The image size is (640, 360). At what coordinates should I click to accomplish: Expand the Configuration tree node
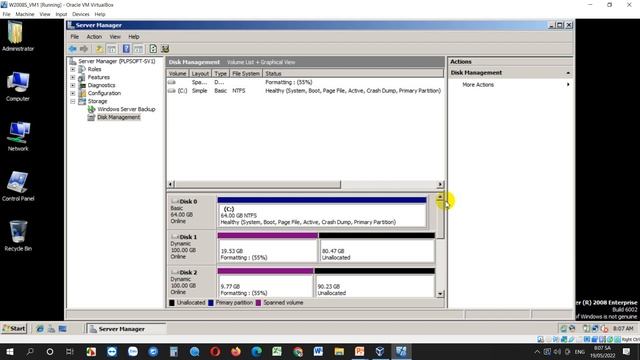(x=73, y=93)
